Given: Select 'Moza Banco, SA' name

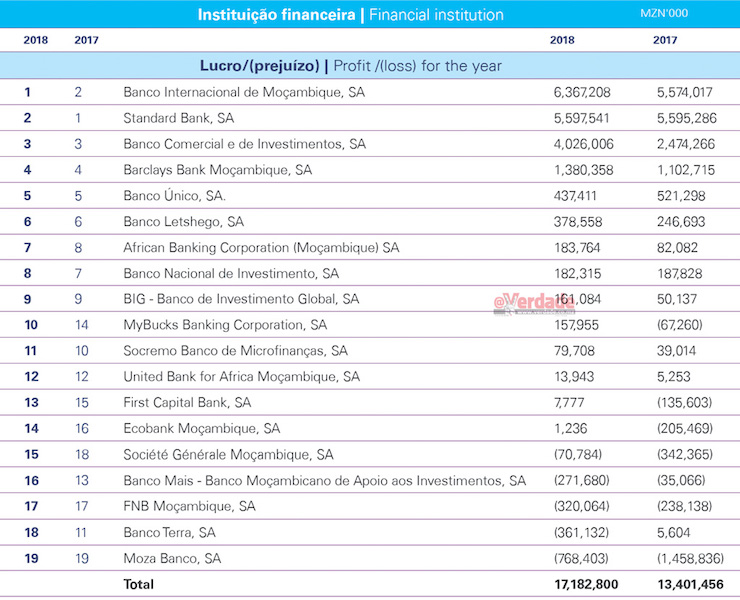Looking at the screenshot, I should (x=172, y=558).
